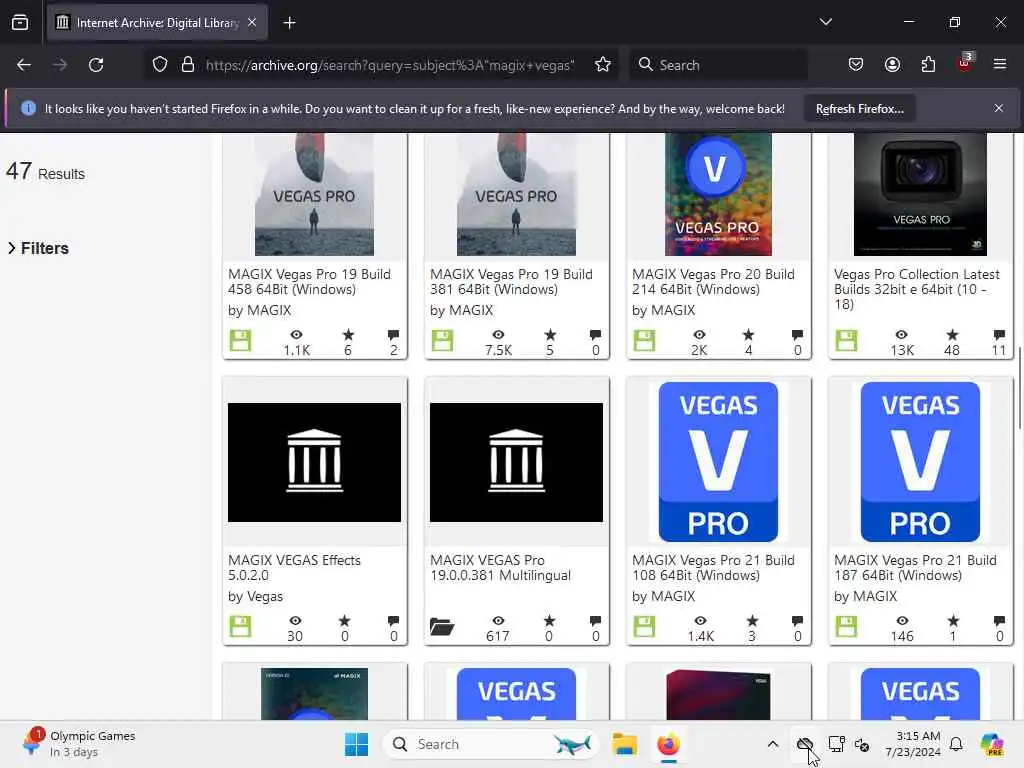The width and height of the screenshot is (1024, 768).
Task: Click views eye icon on VEGAS Effects card
Action: pyautogui.click(x=295, y=620)
